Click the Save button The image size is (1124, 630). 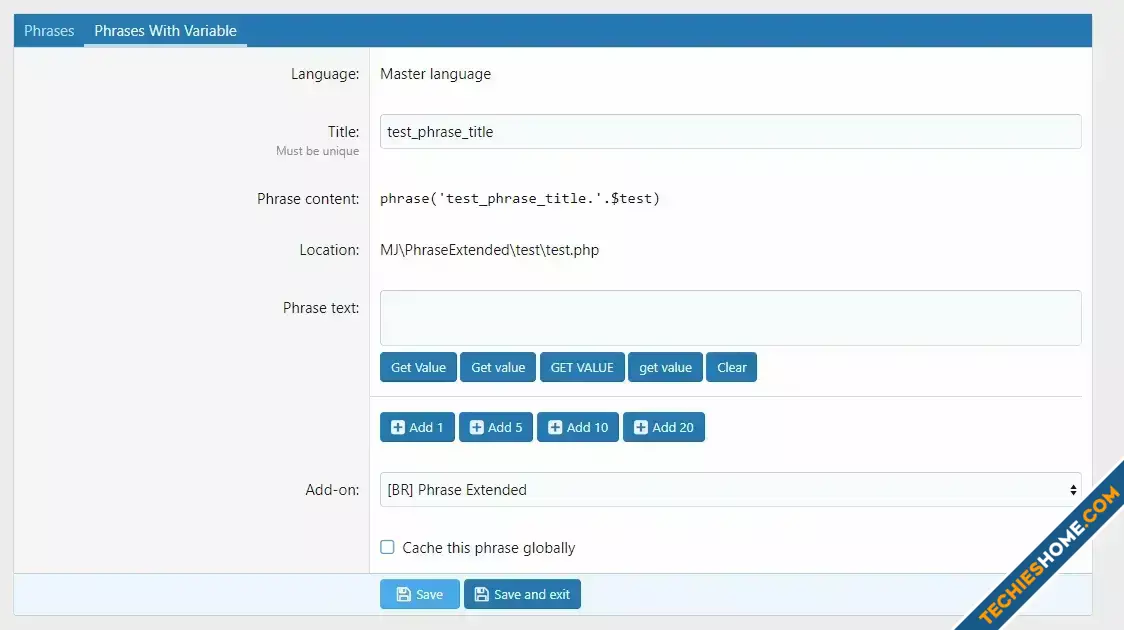419,594
